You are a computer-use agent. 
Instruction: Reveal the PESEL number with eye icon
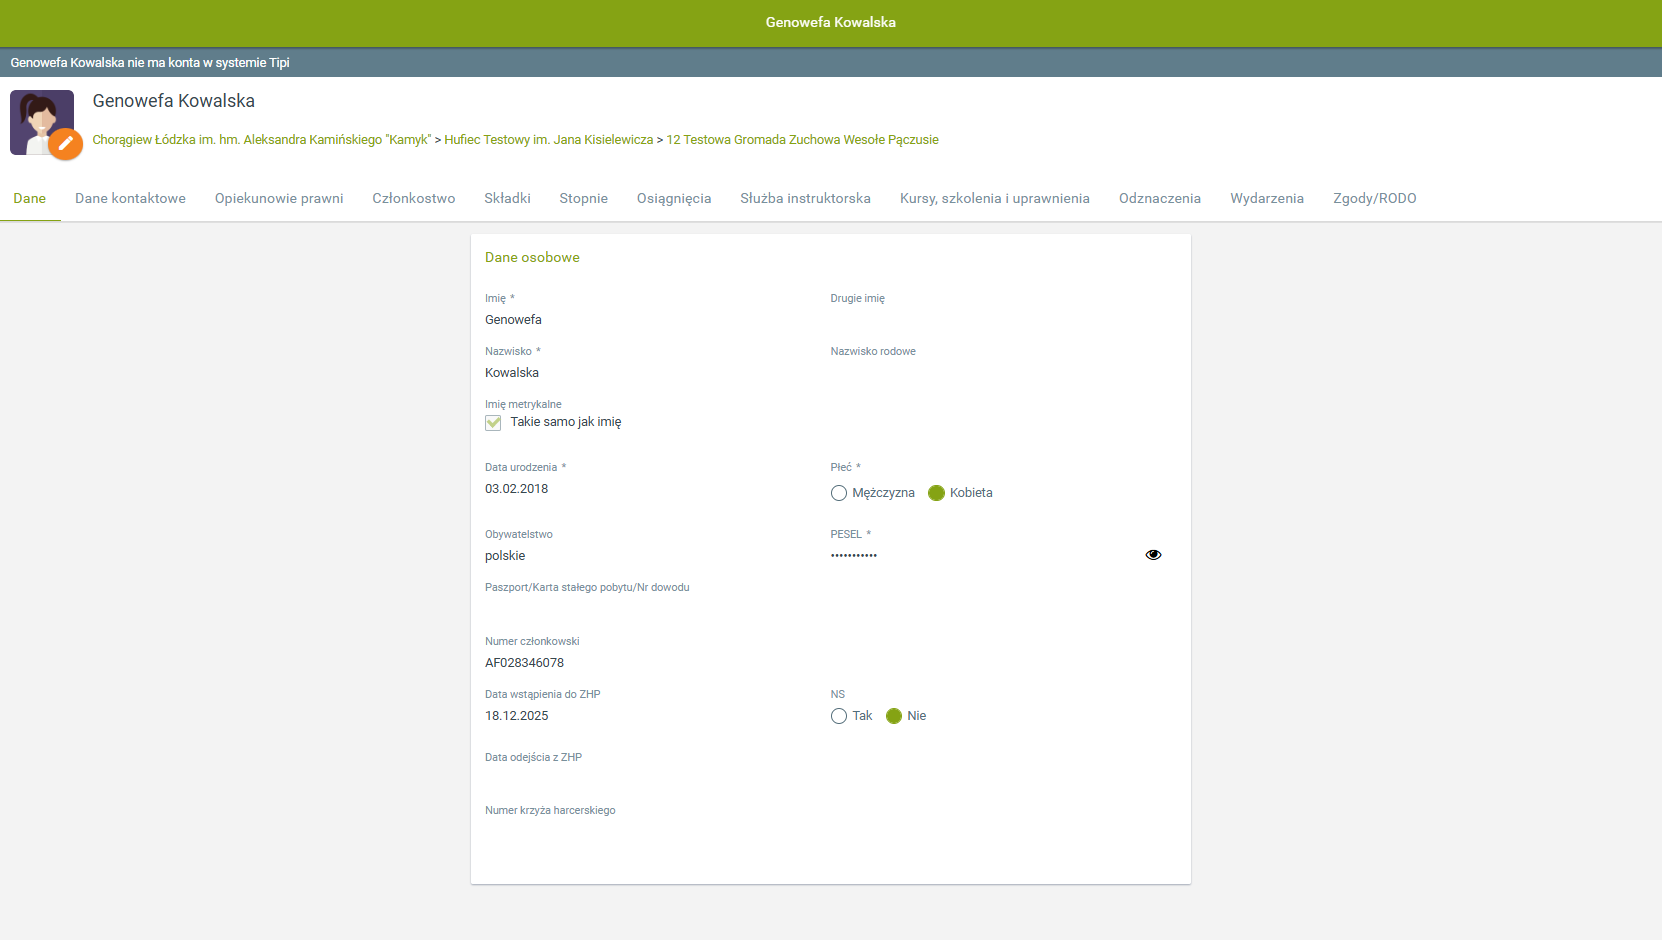(1153, 555)
